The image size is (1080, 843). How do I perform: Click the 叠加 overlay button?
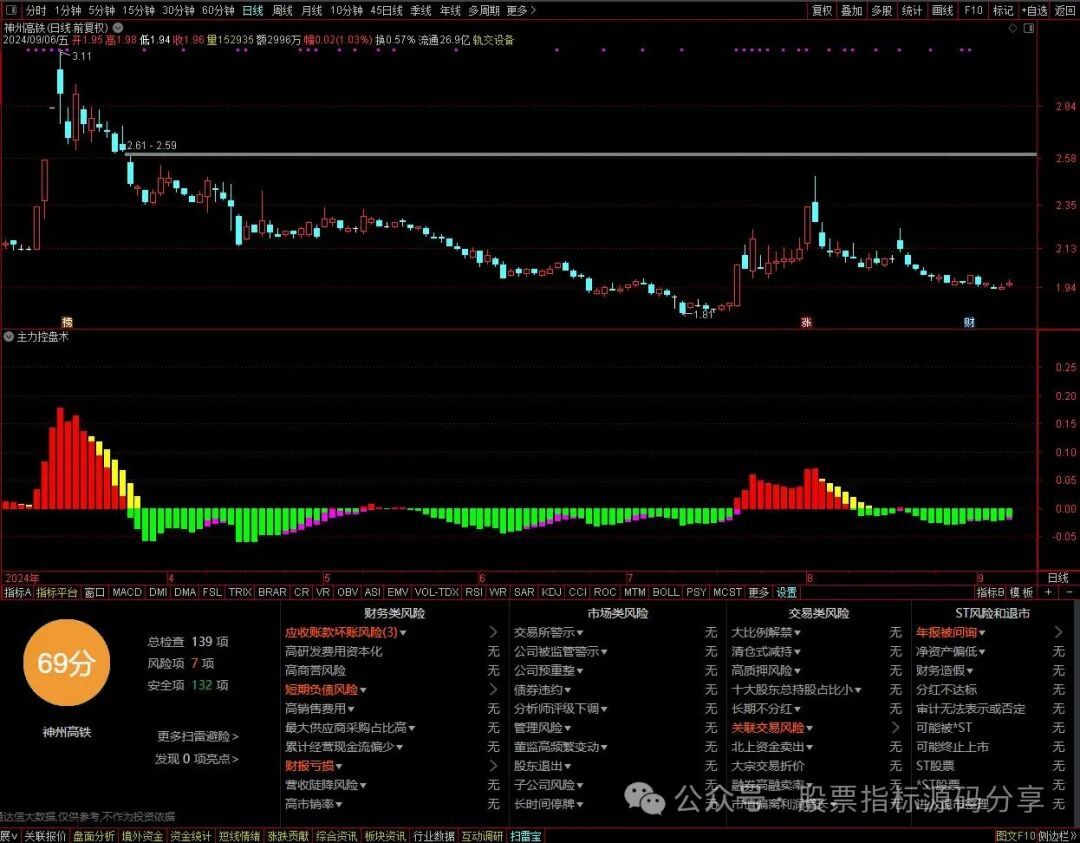[851, 10]
